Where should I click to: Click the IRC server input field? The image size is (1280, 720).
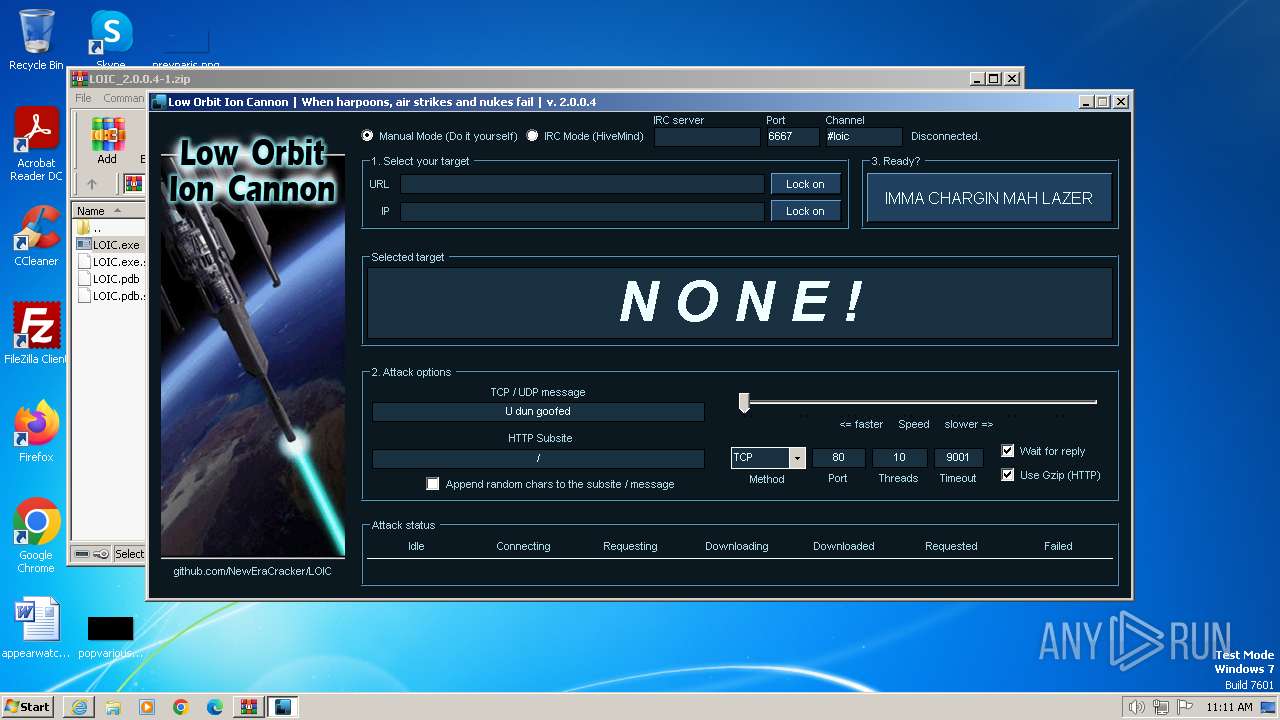[707, 136]
